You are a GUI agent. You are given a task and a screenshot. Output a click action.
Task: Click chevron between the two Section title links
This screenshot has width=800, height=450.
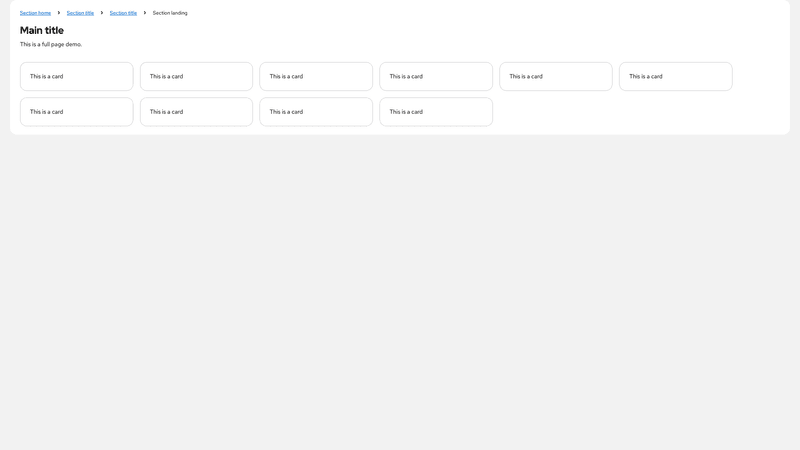tap(102, 13)
